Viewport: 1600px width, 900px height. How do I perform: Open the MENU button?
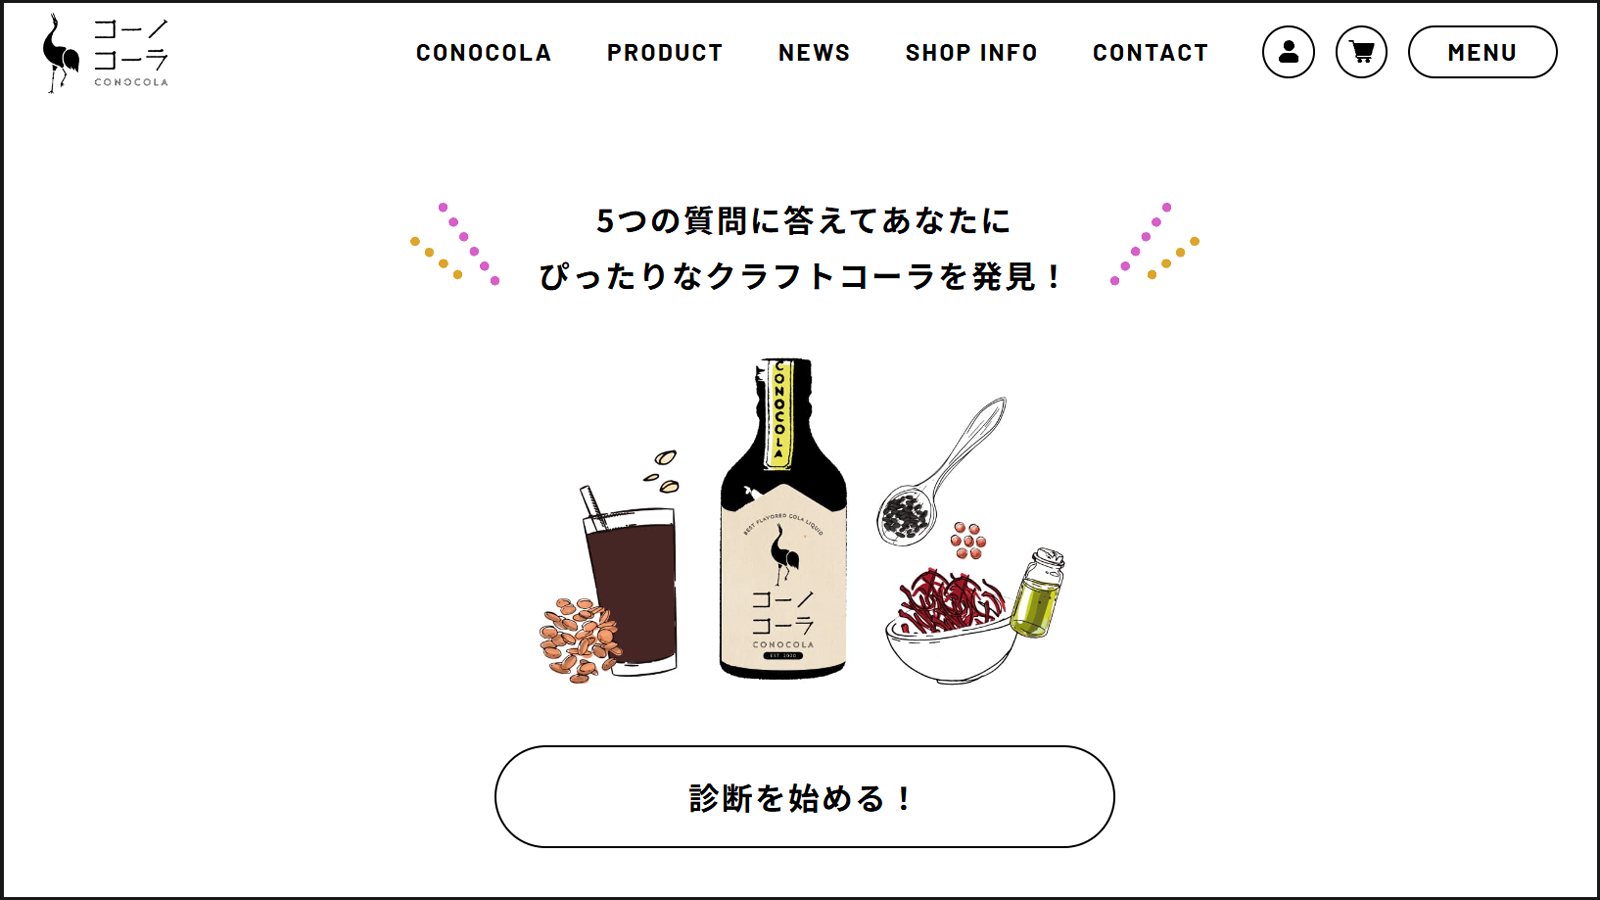tap(1482, 52)
